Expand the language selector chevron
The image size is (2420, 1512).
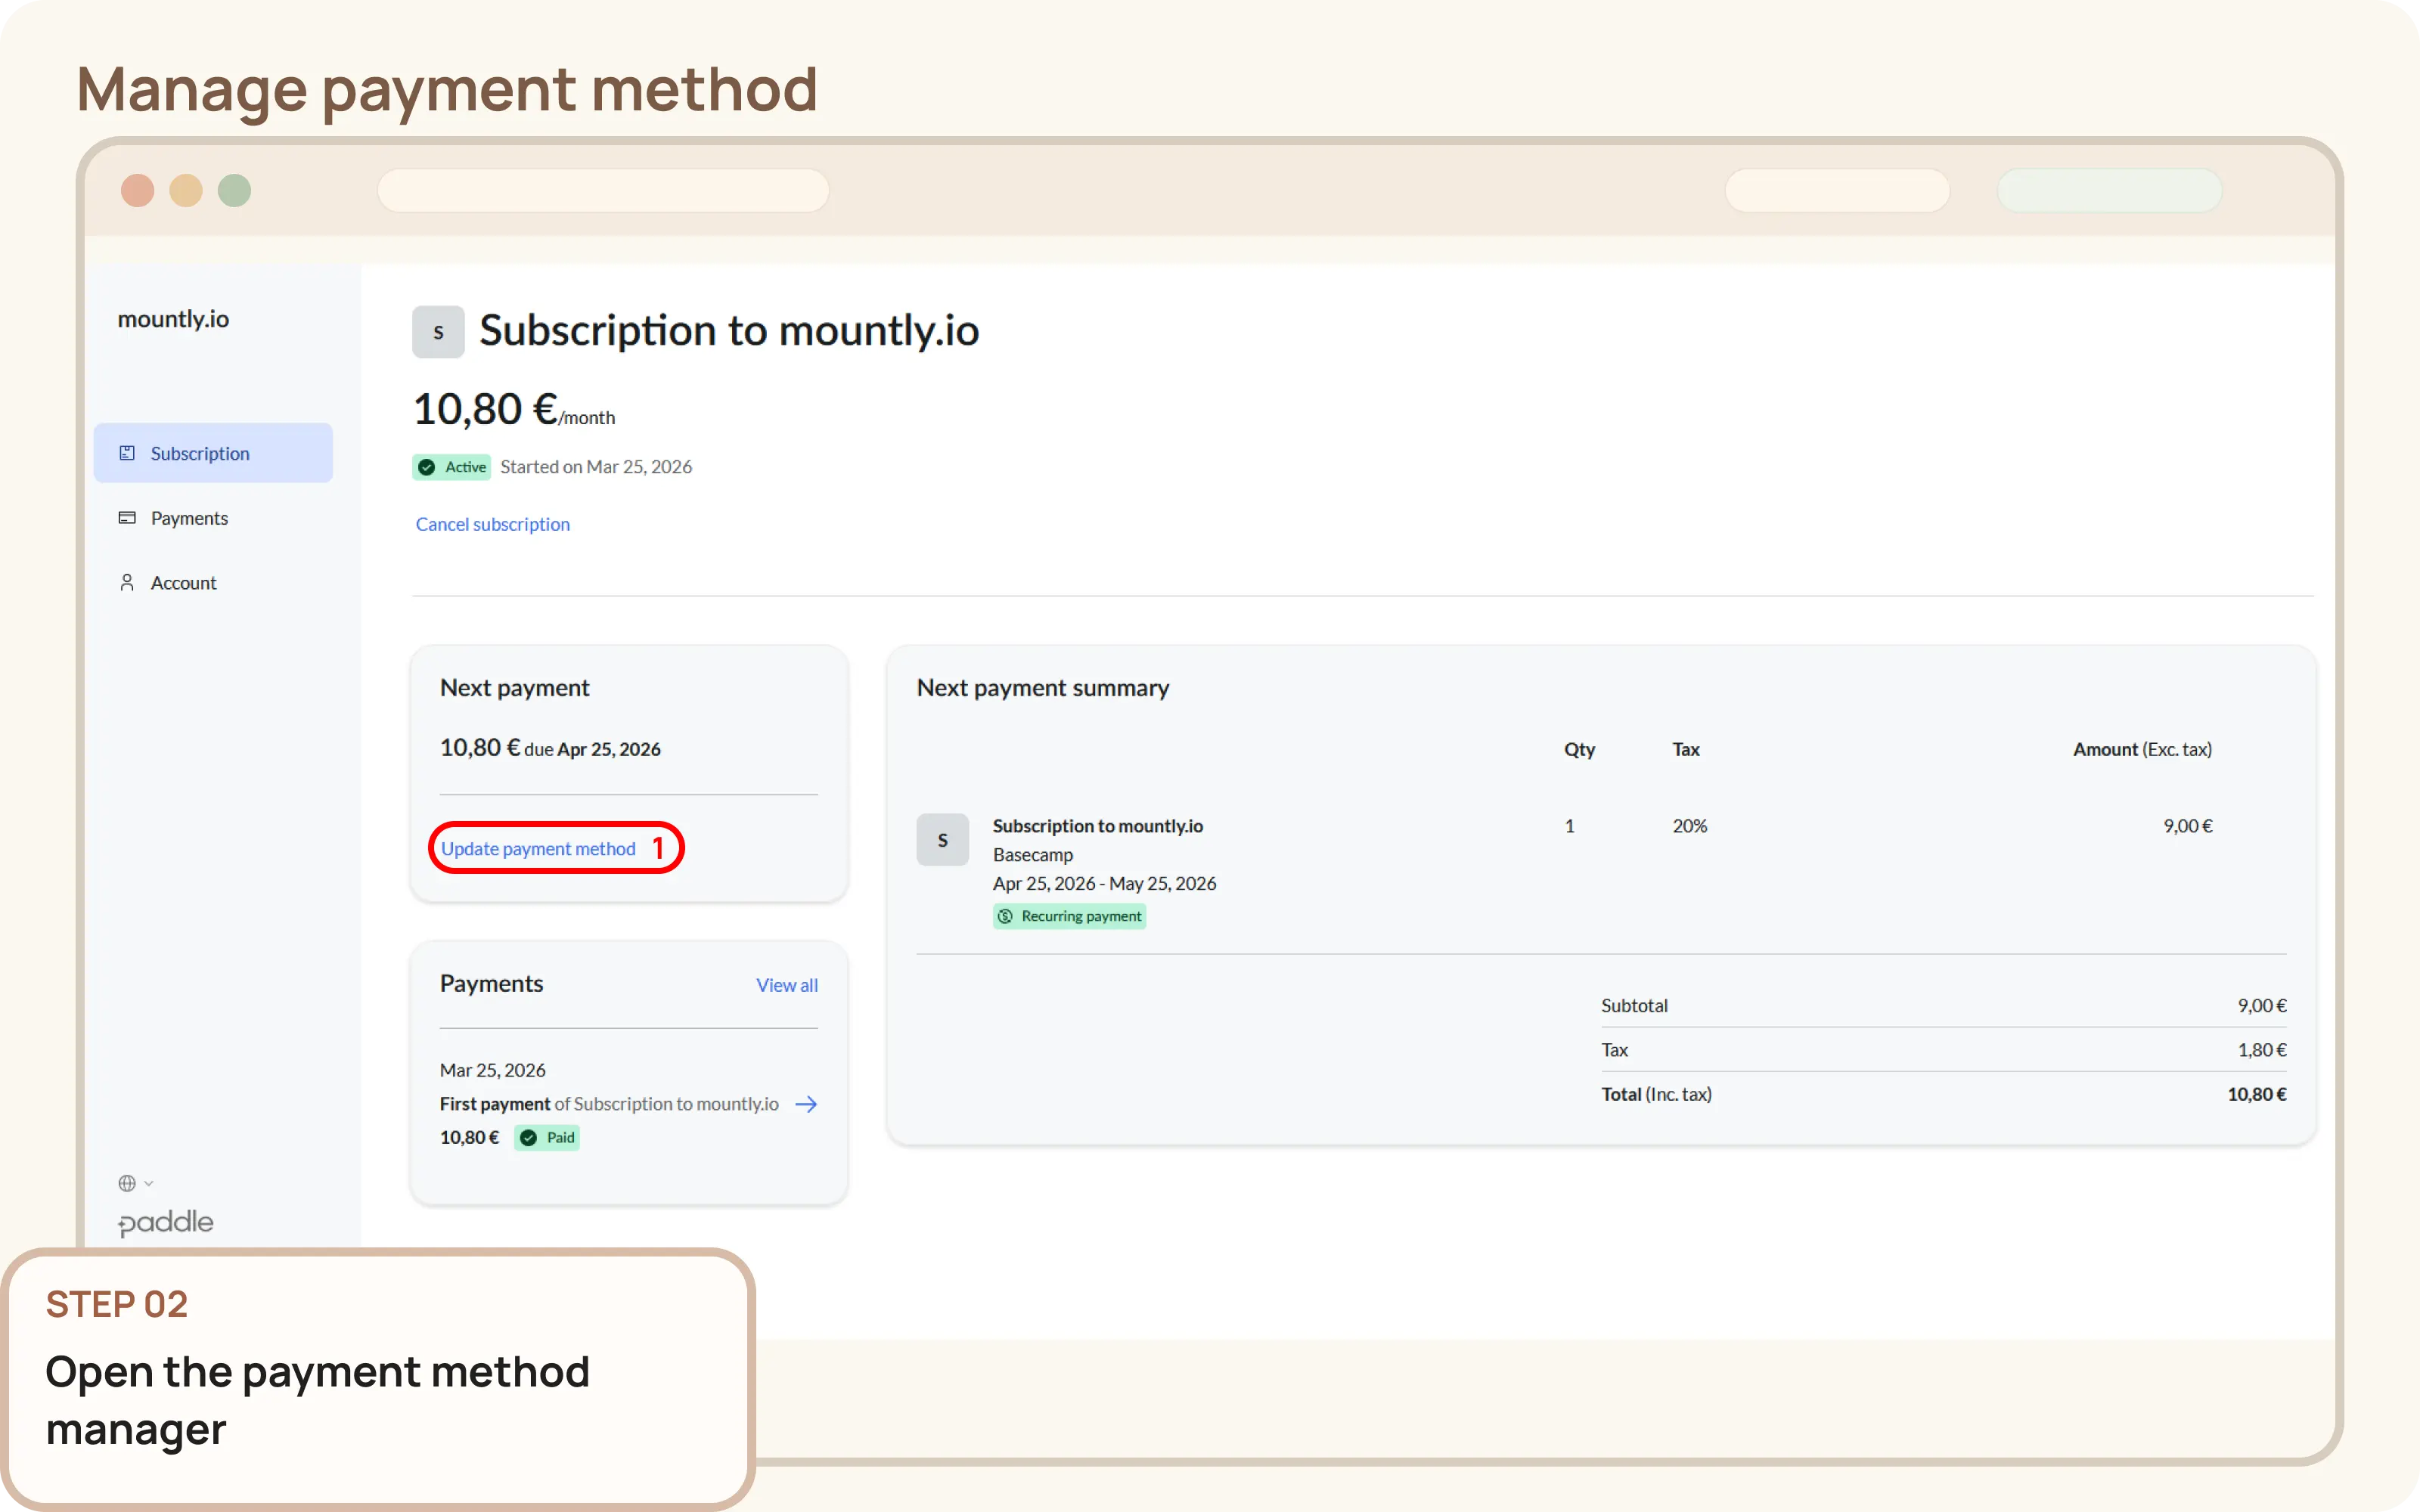click(x=147, y=1182)
